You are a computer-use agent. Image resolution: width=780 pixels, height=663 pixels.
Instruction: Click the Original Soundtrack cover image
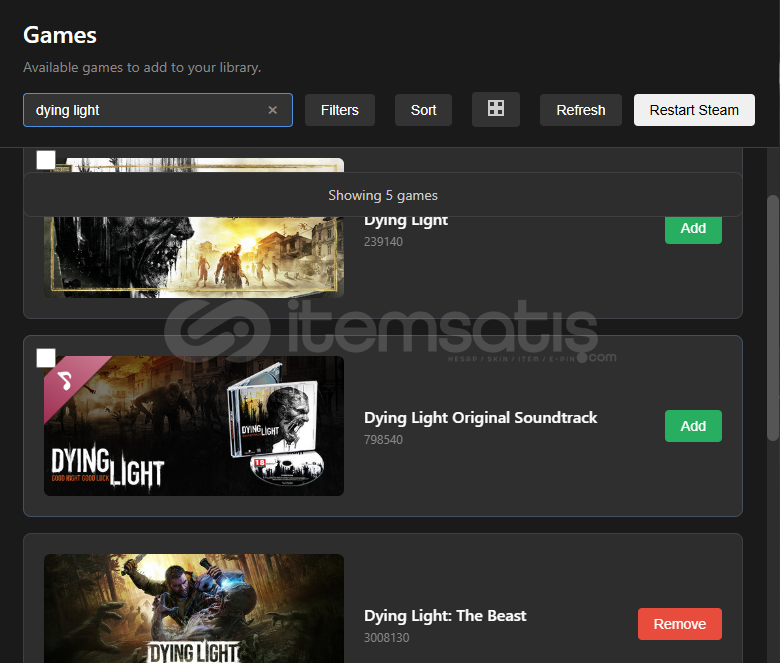click(194, 426)
